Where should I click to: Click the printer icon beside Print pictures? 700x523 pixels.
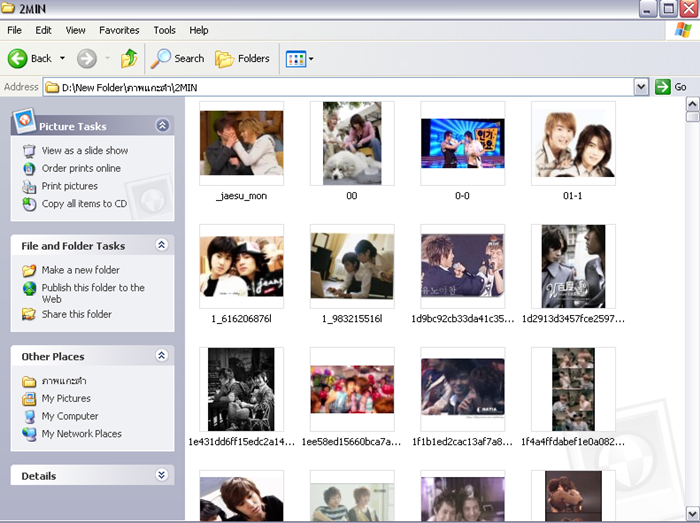point(29,186)
